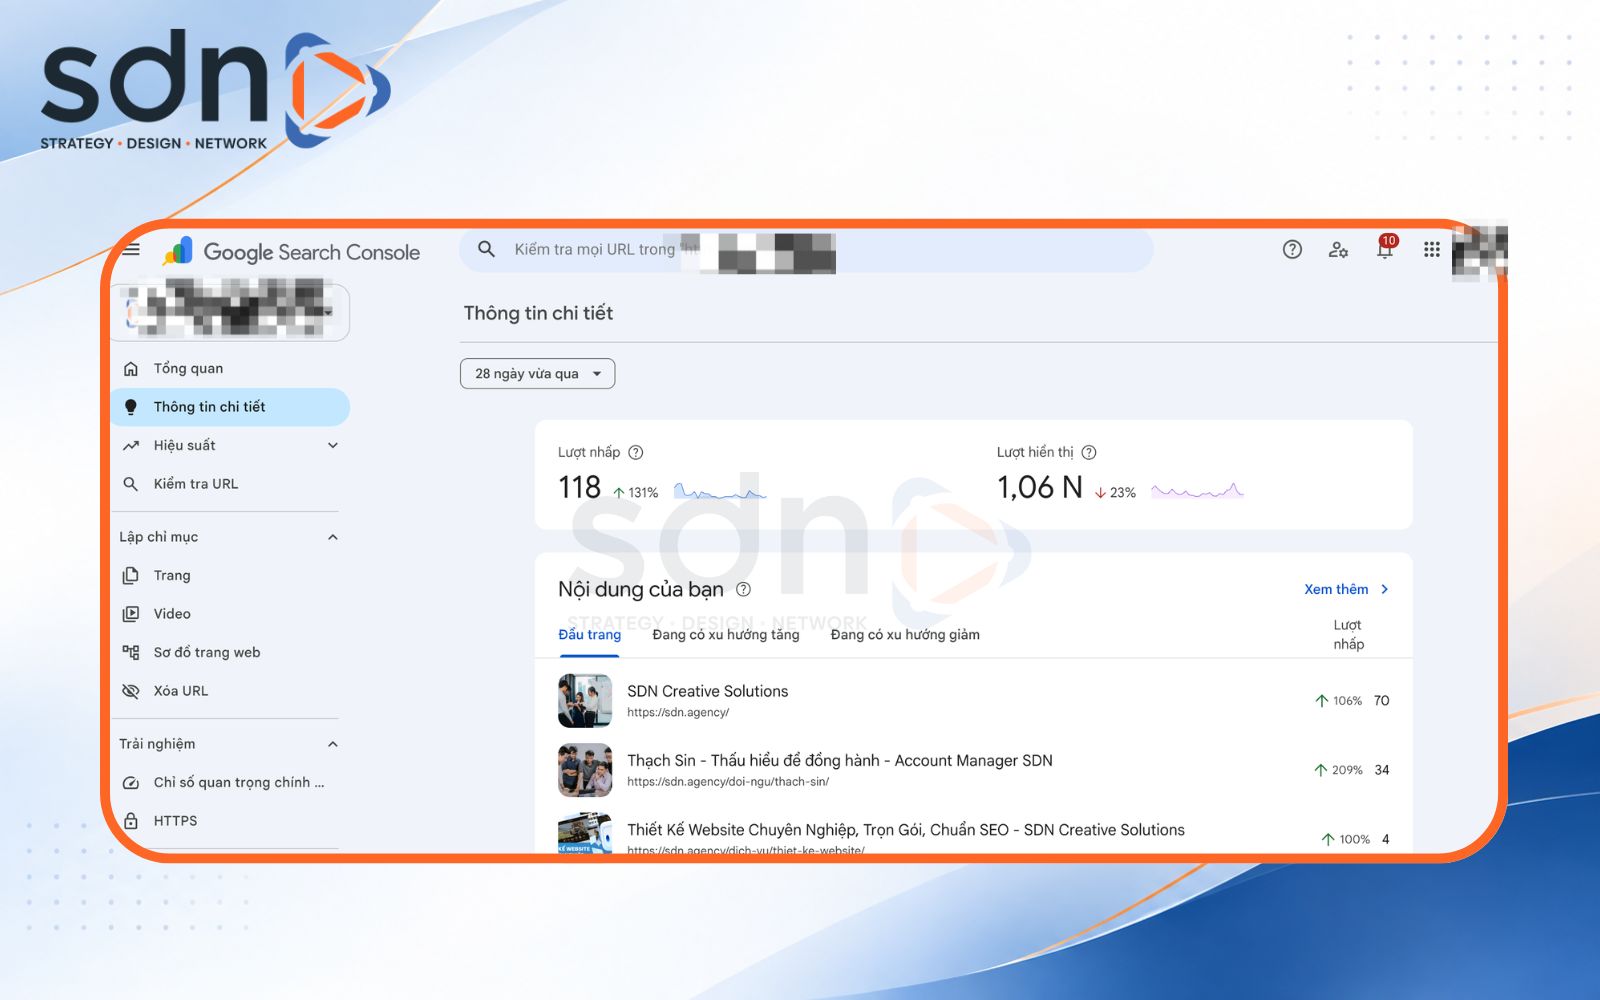Image resolution: width=1600 pixels, height=1000 pixels.
Task: Open info icon beside Nội dung của bạn
Action: pyautogui.click(x=743, y=589)
